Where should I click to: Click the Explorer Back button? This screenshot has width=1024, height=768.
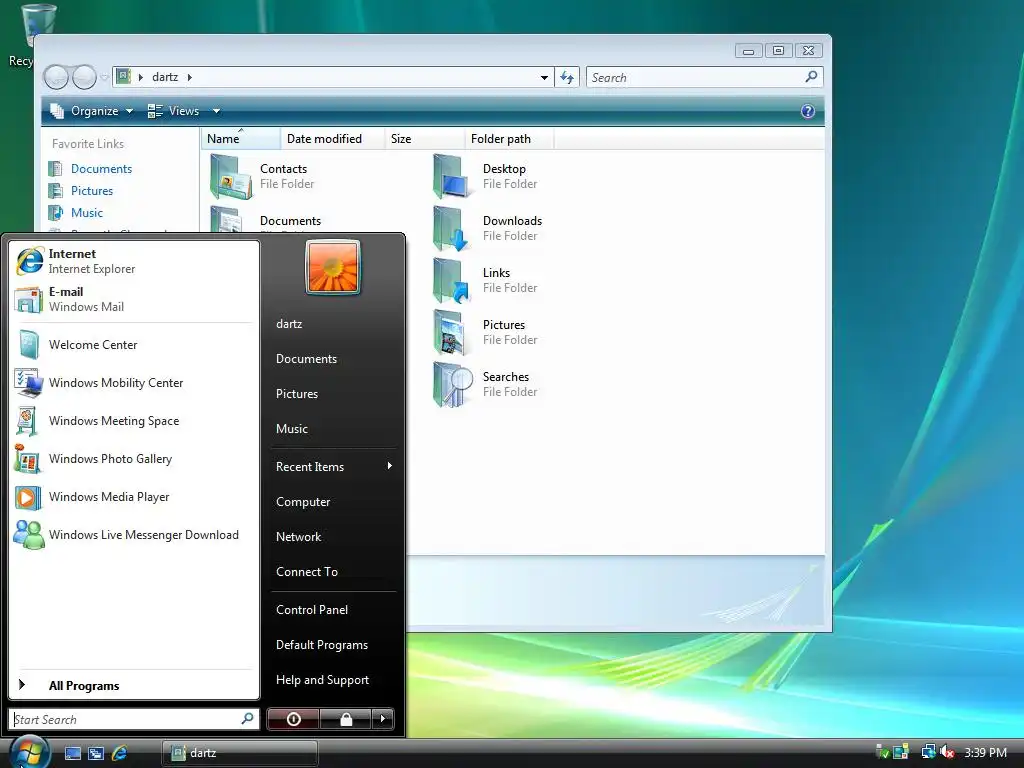pos(56,77)
